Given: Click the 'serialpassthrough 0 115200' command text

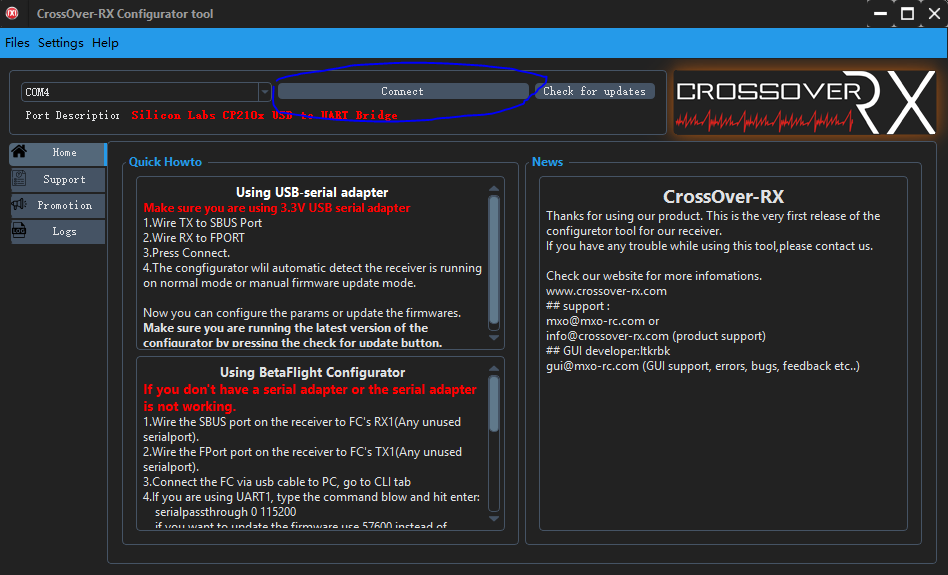Looking at the screenshot, I should pyautogui.click(x=226, y=512).
